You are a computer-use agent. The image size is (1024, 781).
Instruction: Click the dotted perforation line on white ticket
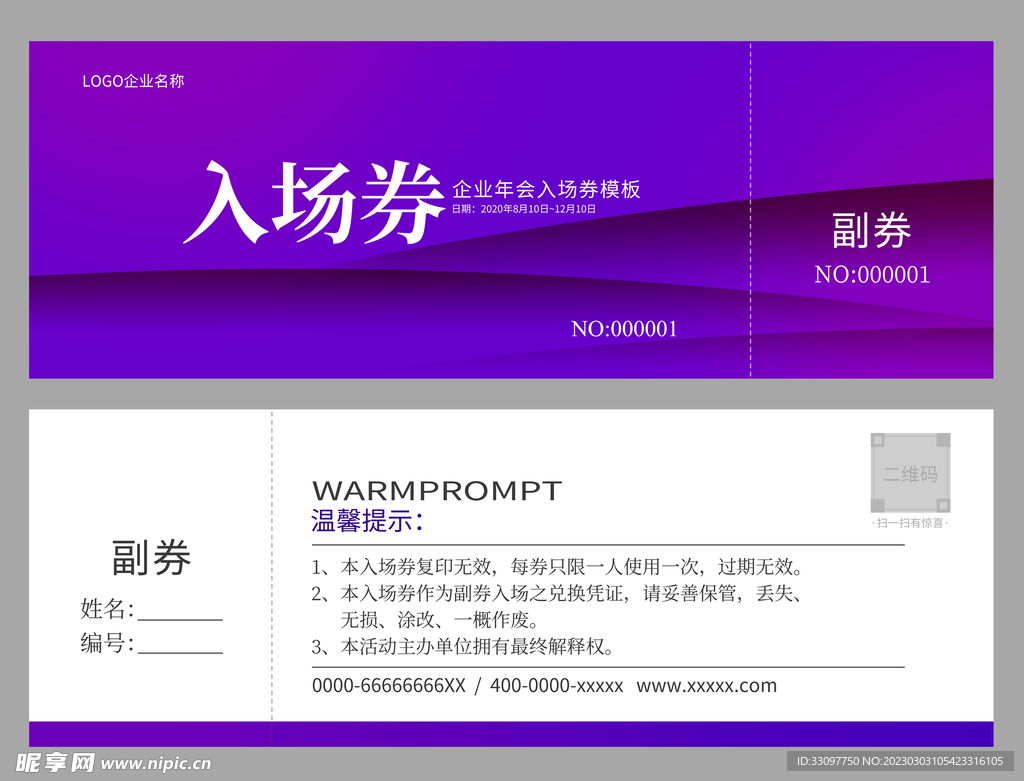pos(269,570)
